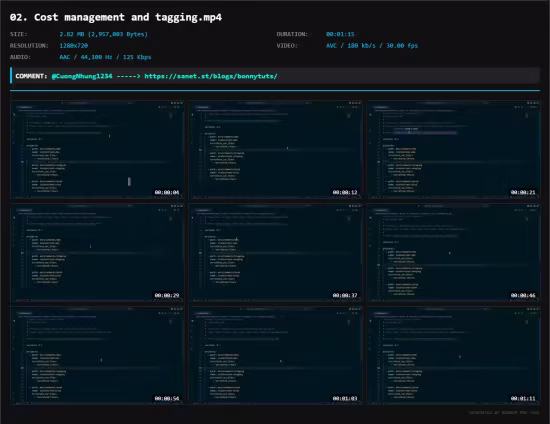Follow the sanet.st/blogs/bonnytuts link
This screenshot has width=550, height=424.
(211, 76)
